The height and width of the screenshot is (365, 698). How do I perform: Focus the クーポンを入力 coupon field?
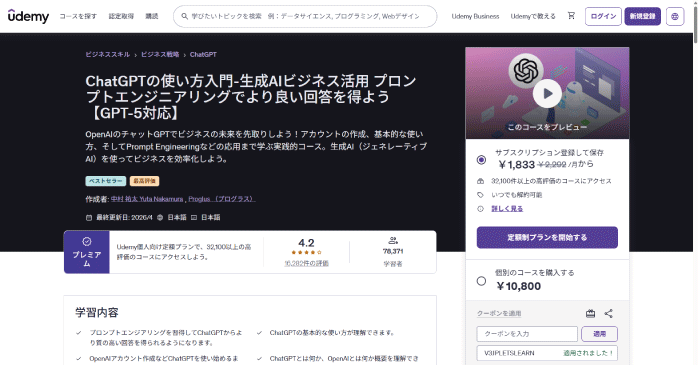527,334
